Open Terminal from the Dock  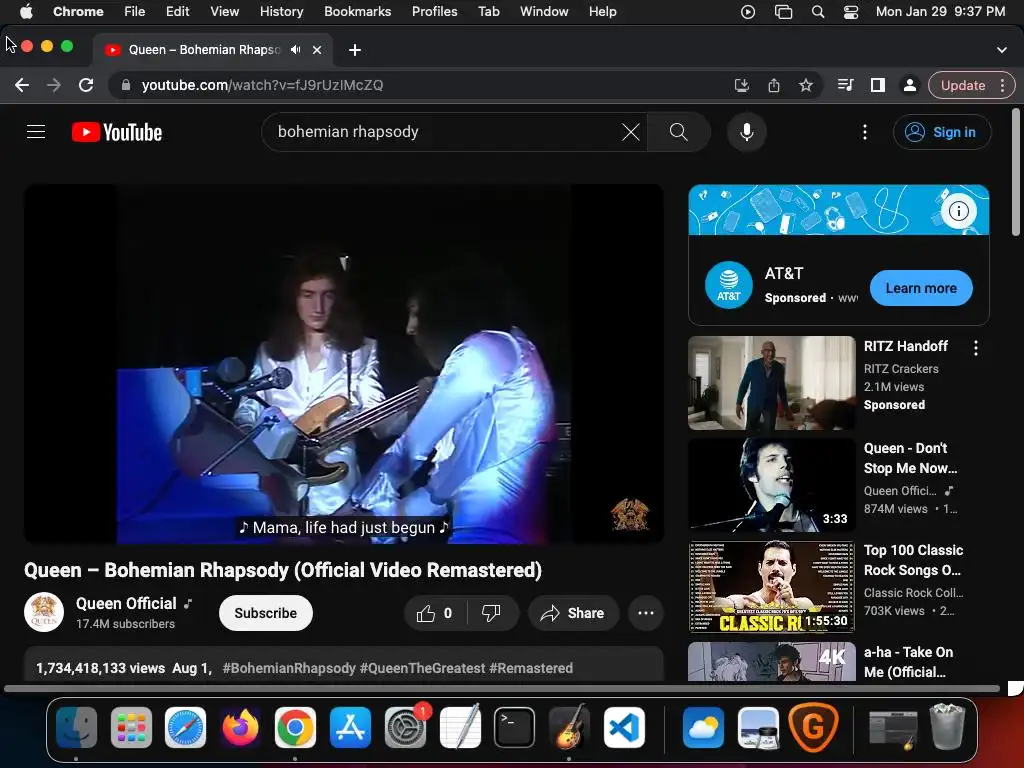(x=514, y=728)
